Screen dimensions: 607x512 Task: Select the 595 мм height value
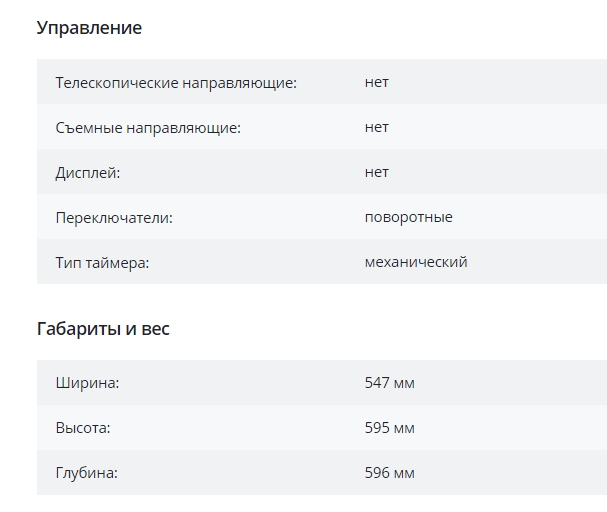390,428
